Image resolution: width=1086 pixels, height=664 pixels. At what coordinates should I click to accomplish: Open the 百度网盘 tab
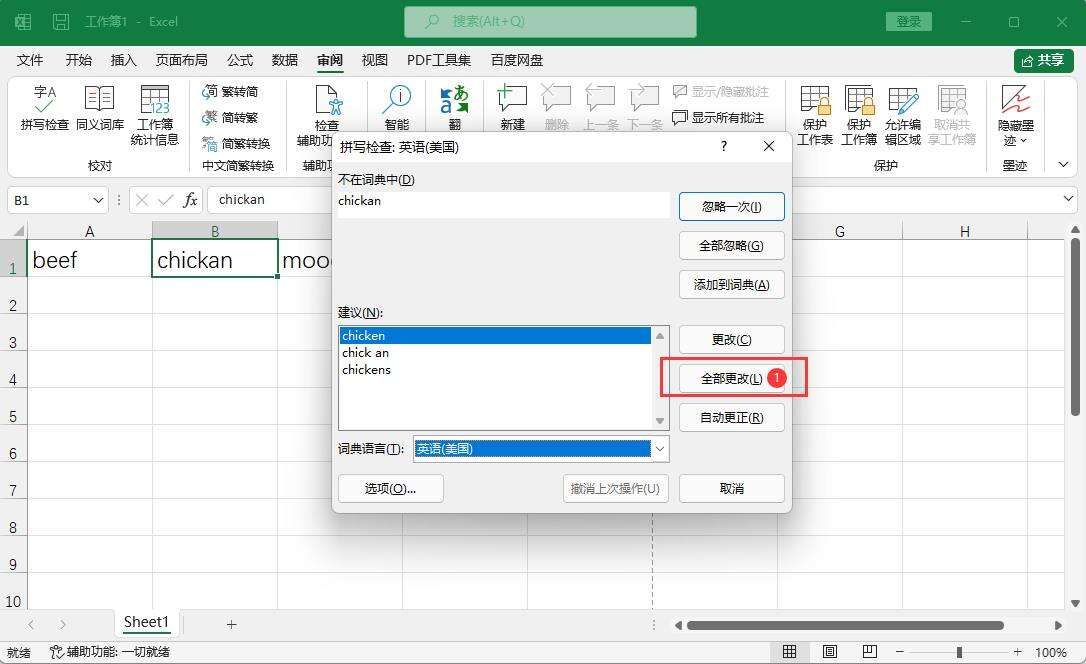pyautogui.click(x=517, y=60)
